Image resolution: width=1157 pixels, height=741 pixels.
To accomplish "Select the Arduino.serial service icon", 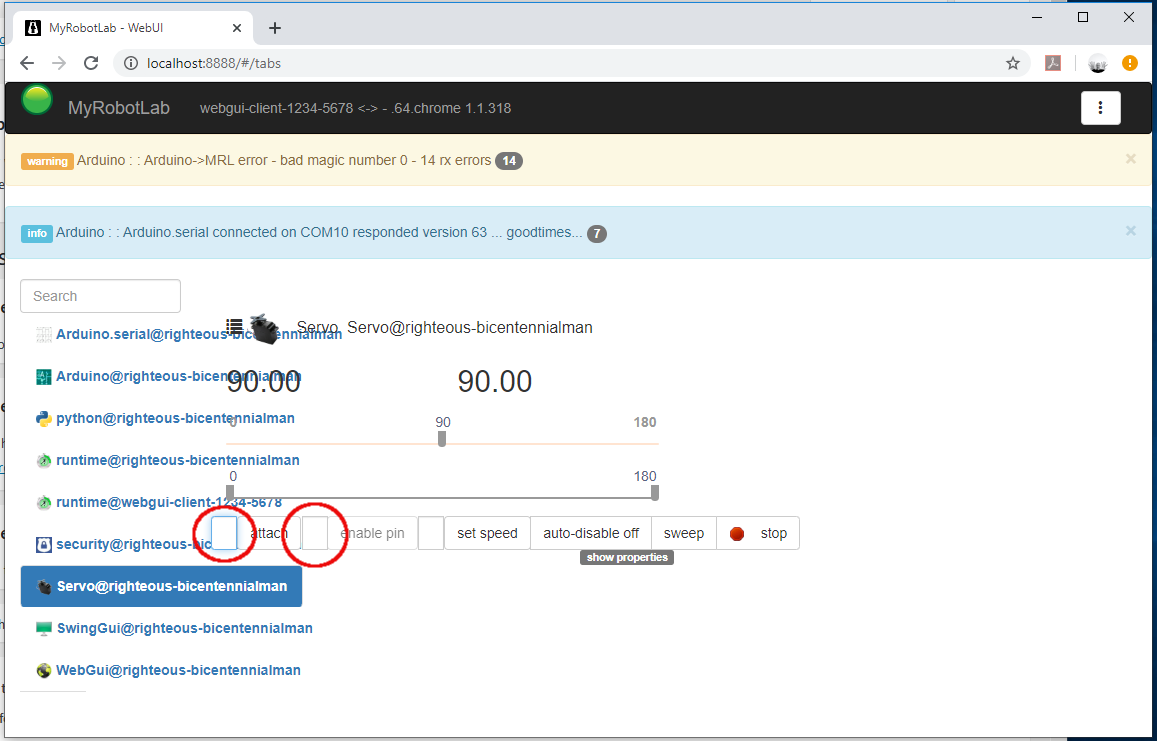I will [44, 333].
